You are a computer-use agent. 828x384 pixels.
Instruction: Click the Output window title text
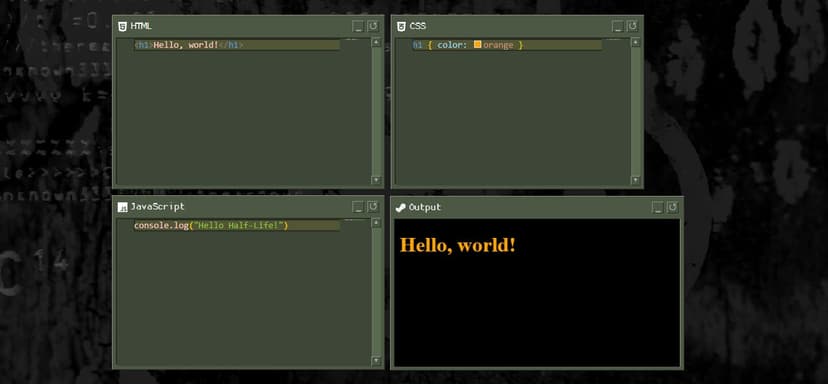click(x=425, y=208)
